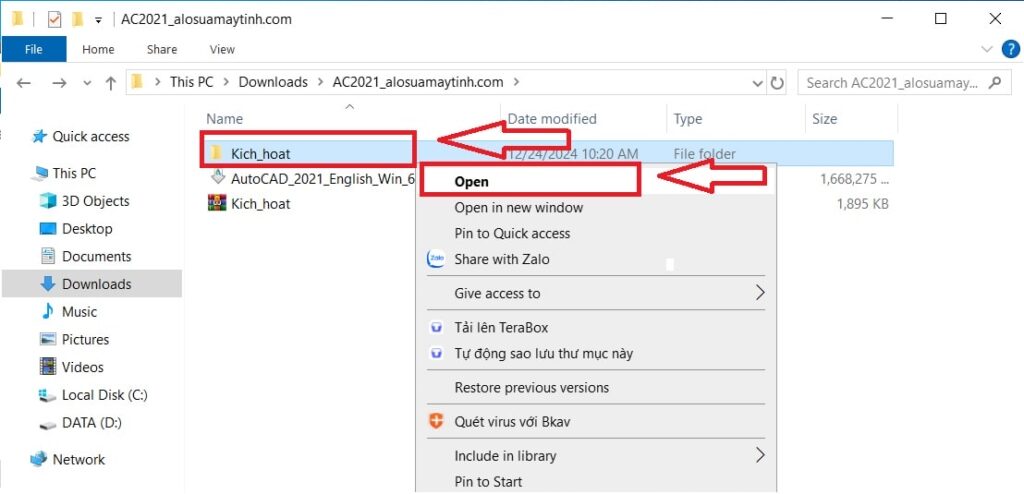Viewport: 1024px width, 494px height.
Task: Sort by the Type column header
Action: (x=688, y=119)
